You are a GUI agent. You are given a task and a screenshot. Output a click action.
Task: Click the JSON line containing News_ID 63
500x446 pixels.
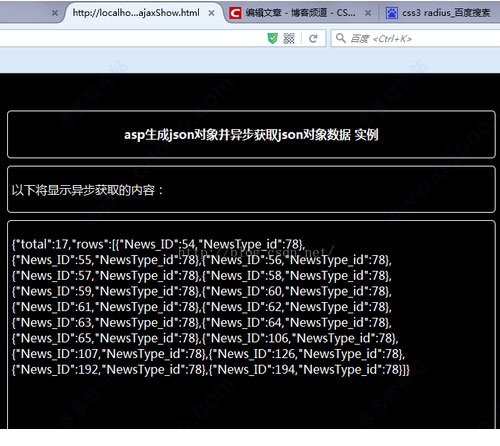(201, 323)
